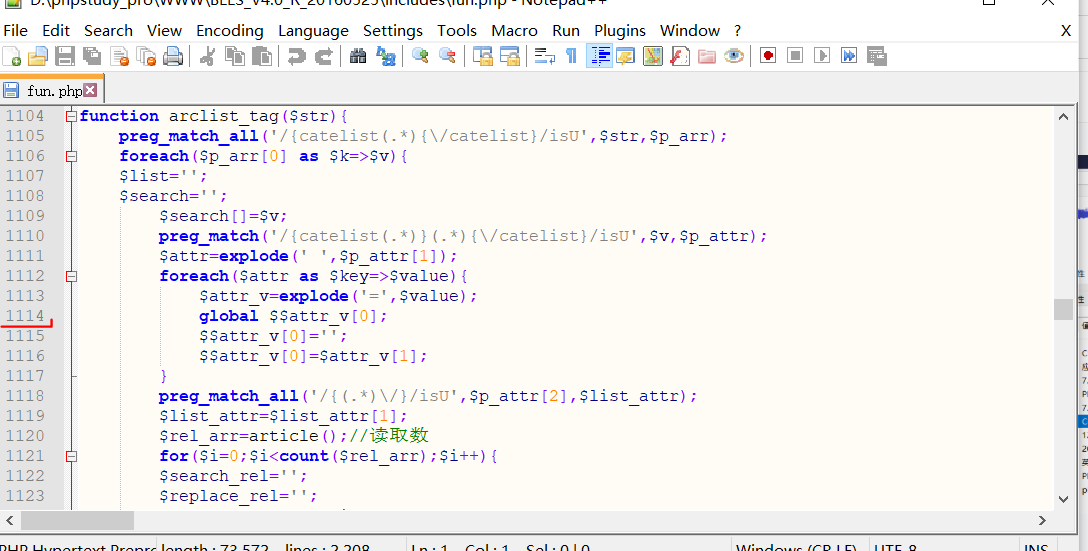Cut selection using scissors icon
The image size is (1088, 551).
[x=207, y=56]
